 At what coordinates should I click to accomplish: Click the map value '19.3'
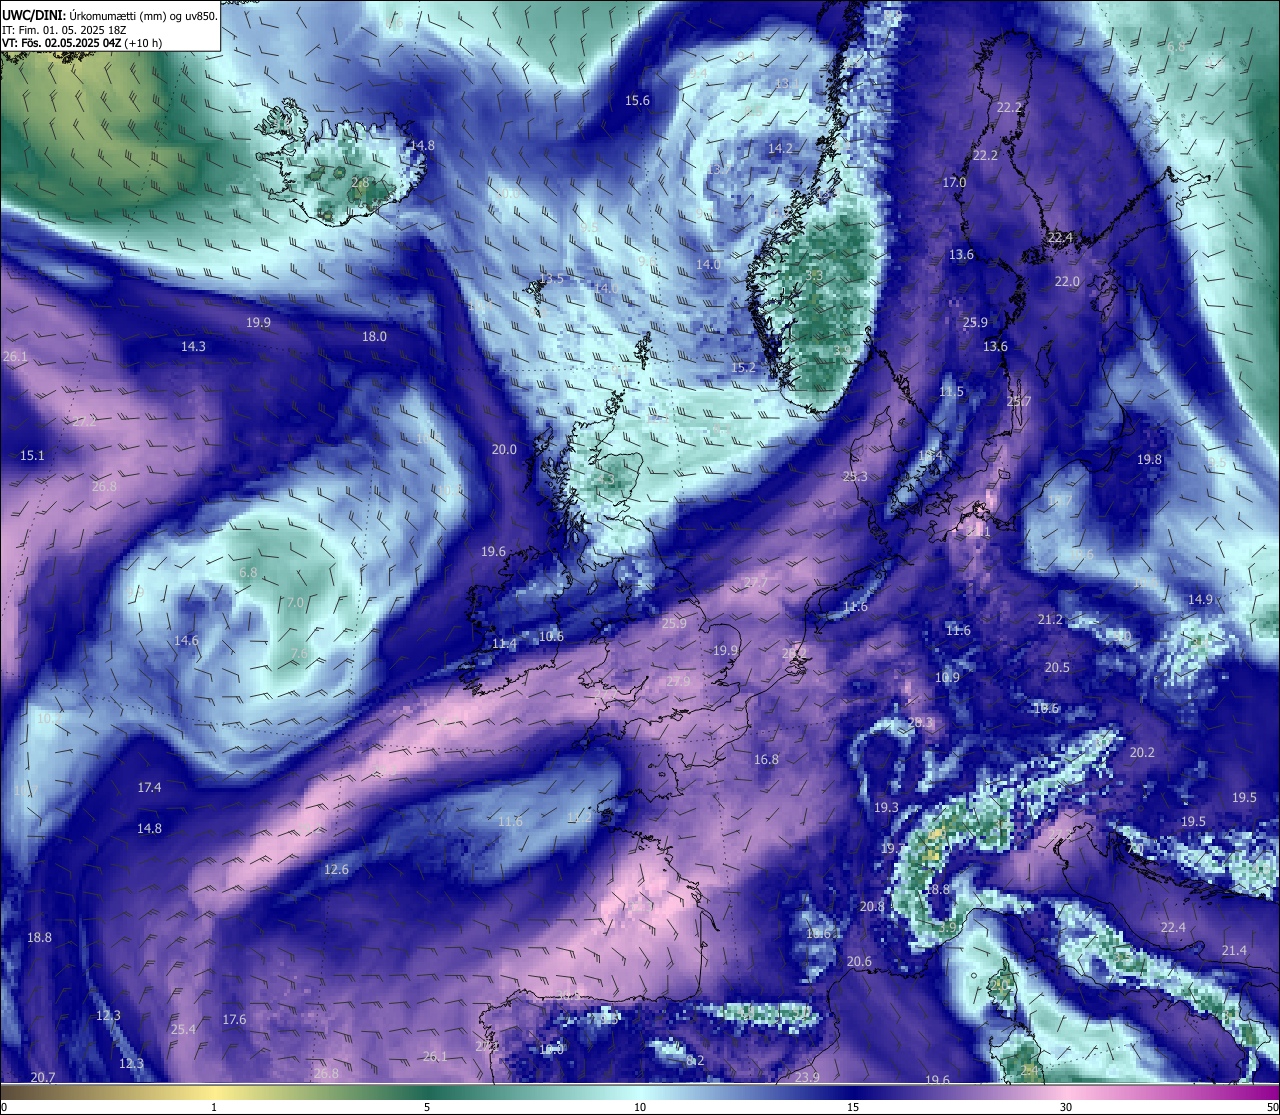pyautogui.click(x=886, y=807)
